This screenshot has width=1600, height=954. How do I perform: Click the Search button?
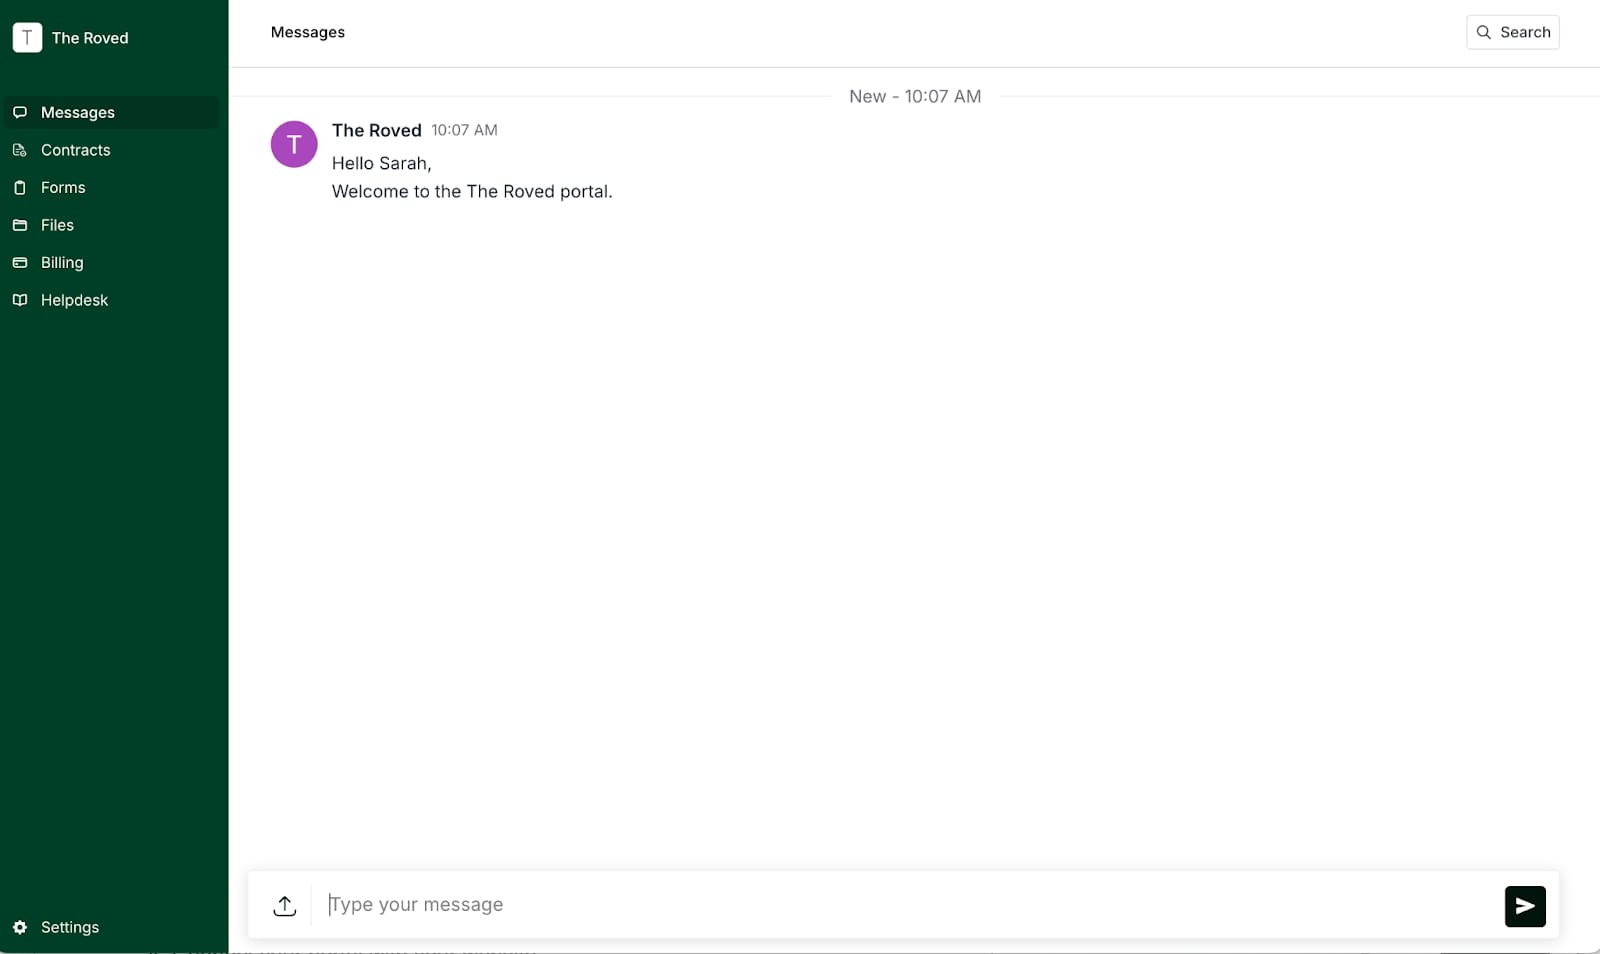[x=1513, y=32]
